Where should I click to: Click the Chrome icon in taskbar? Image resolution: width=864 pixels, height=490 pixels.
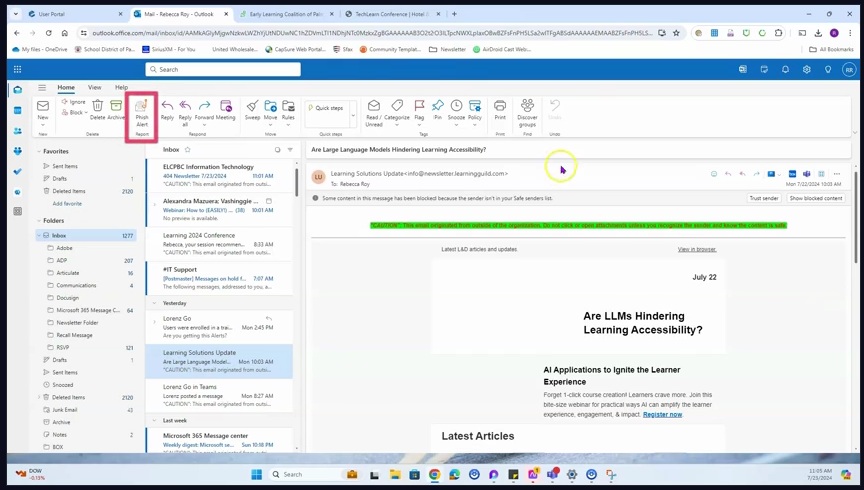[x=435, y=475]
